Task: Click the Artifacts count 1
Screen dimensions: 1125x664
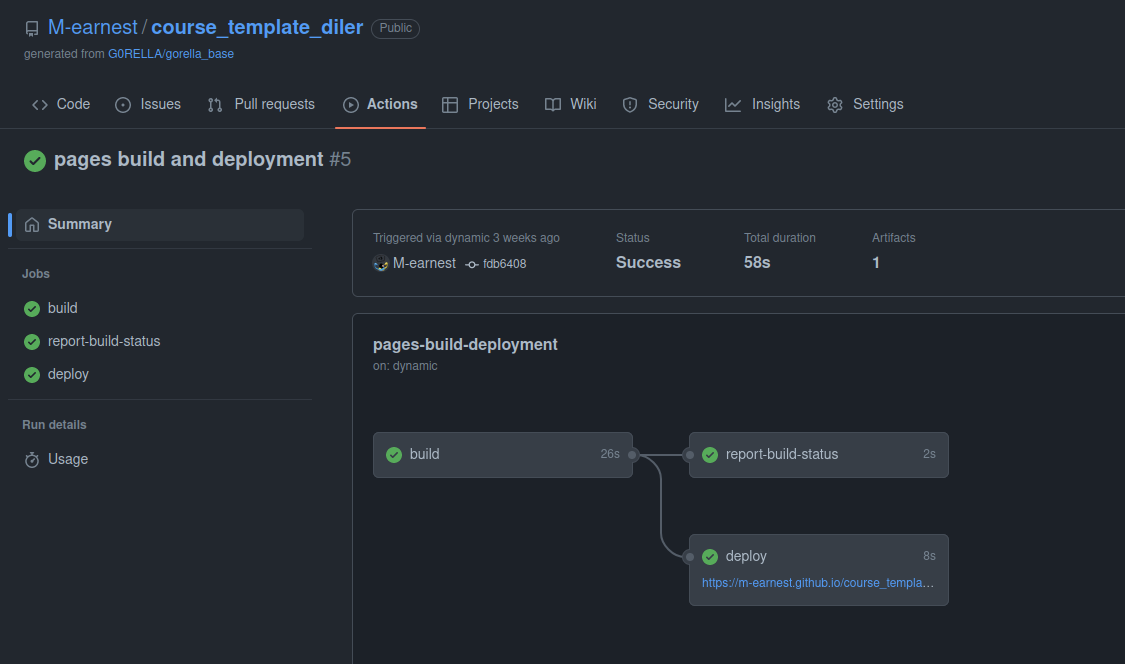Action: click(876, 263)
